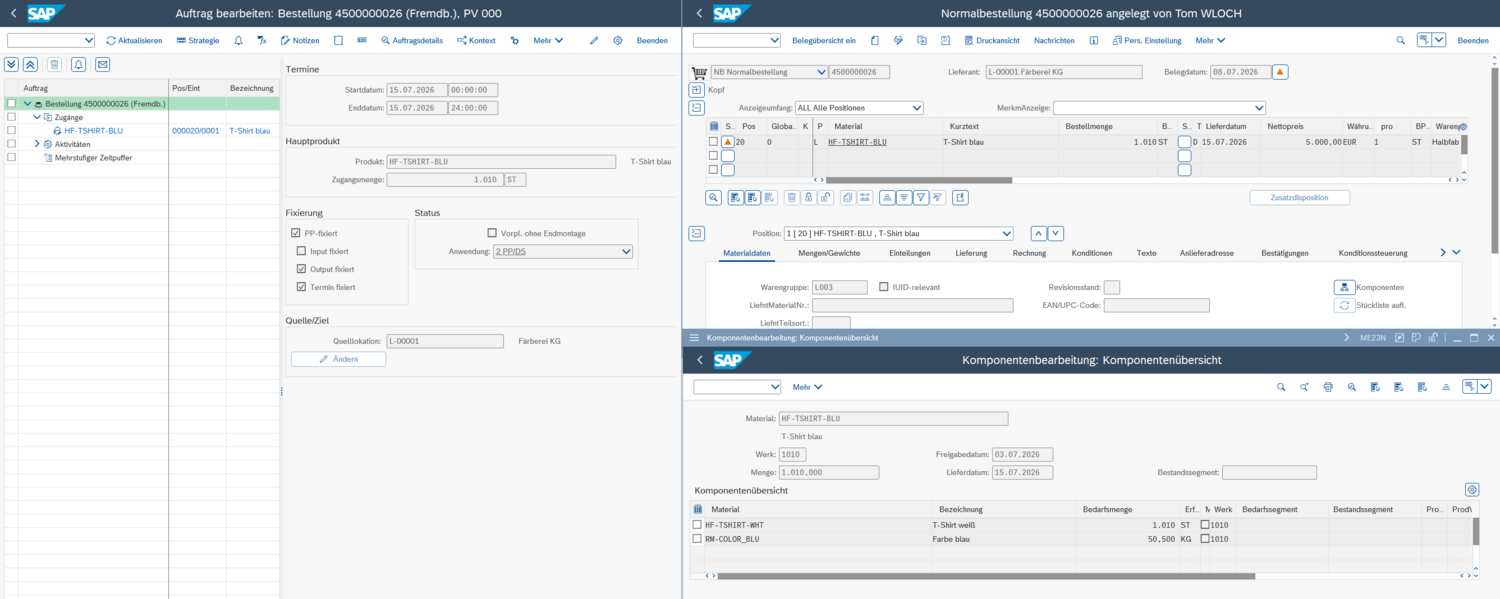Image resolution: width=1500 pixels, height=599 pixels.
Task: Click the lock icon below item table
Action: click(809, 198)
